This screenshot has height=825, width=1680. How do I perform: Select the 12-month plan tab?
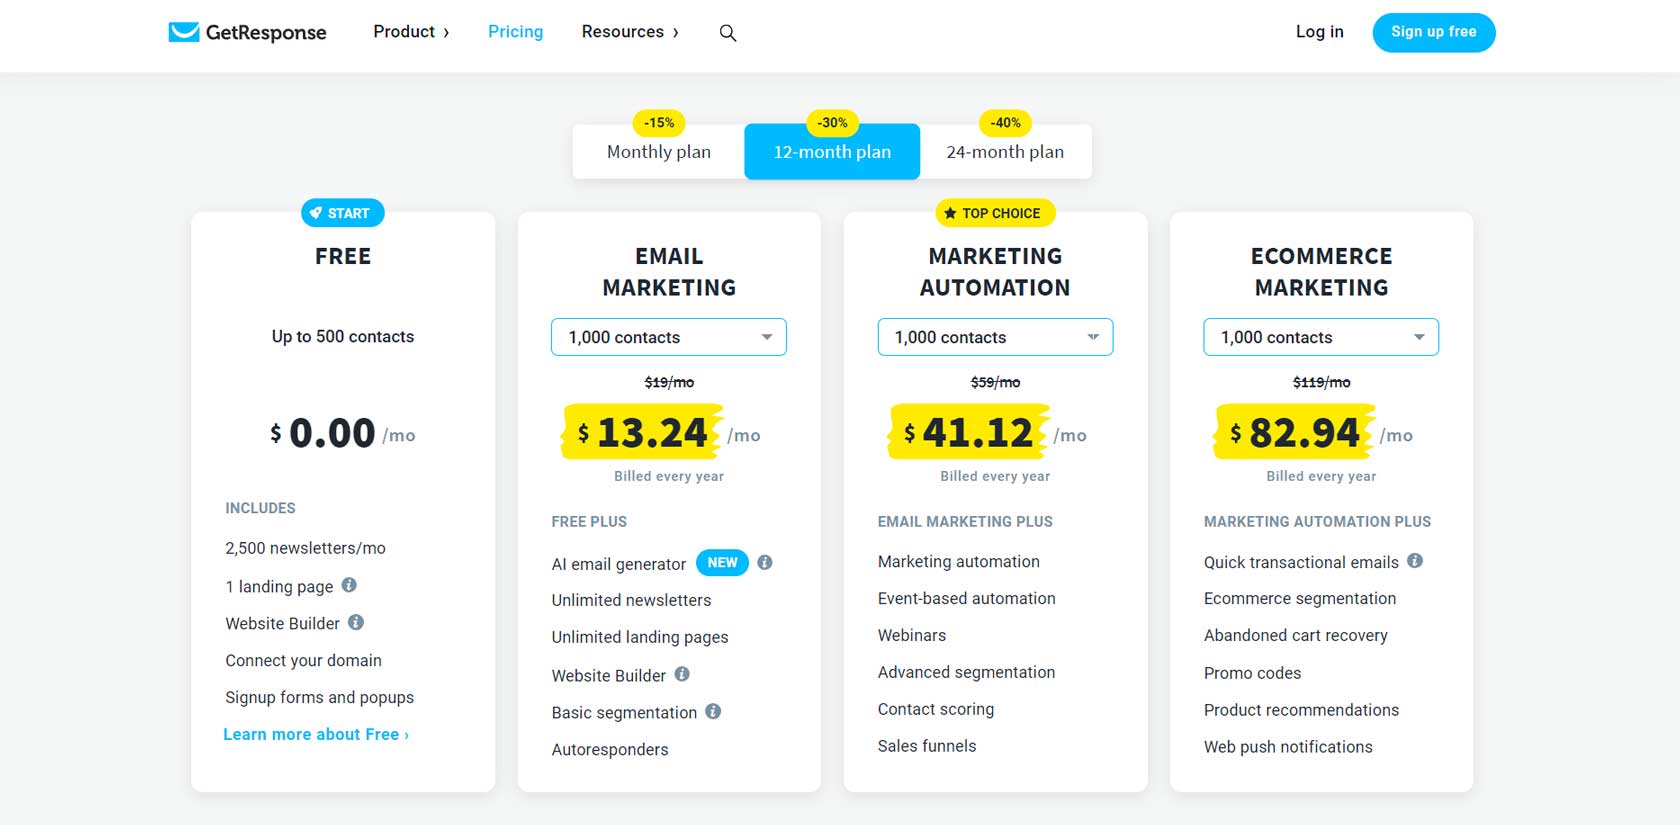[x=832, y=152]
